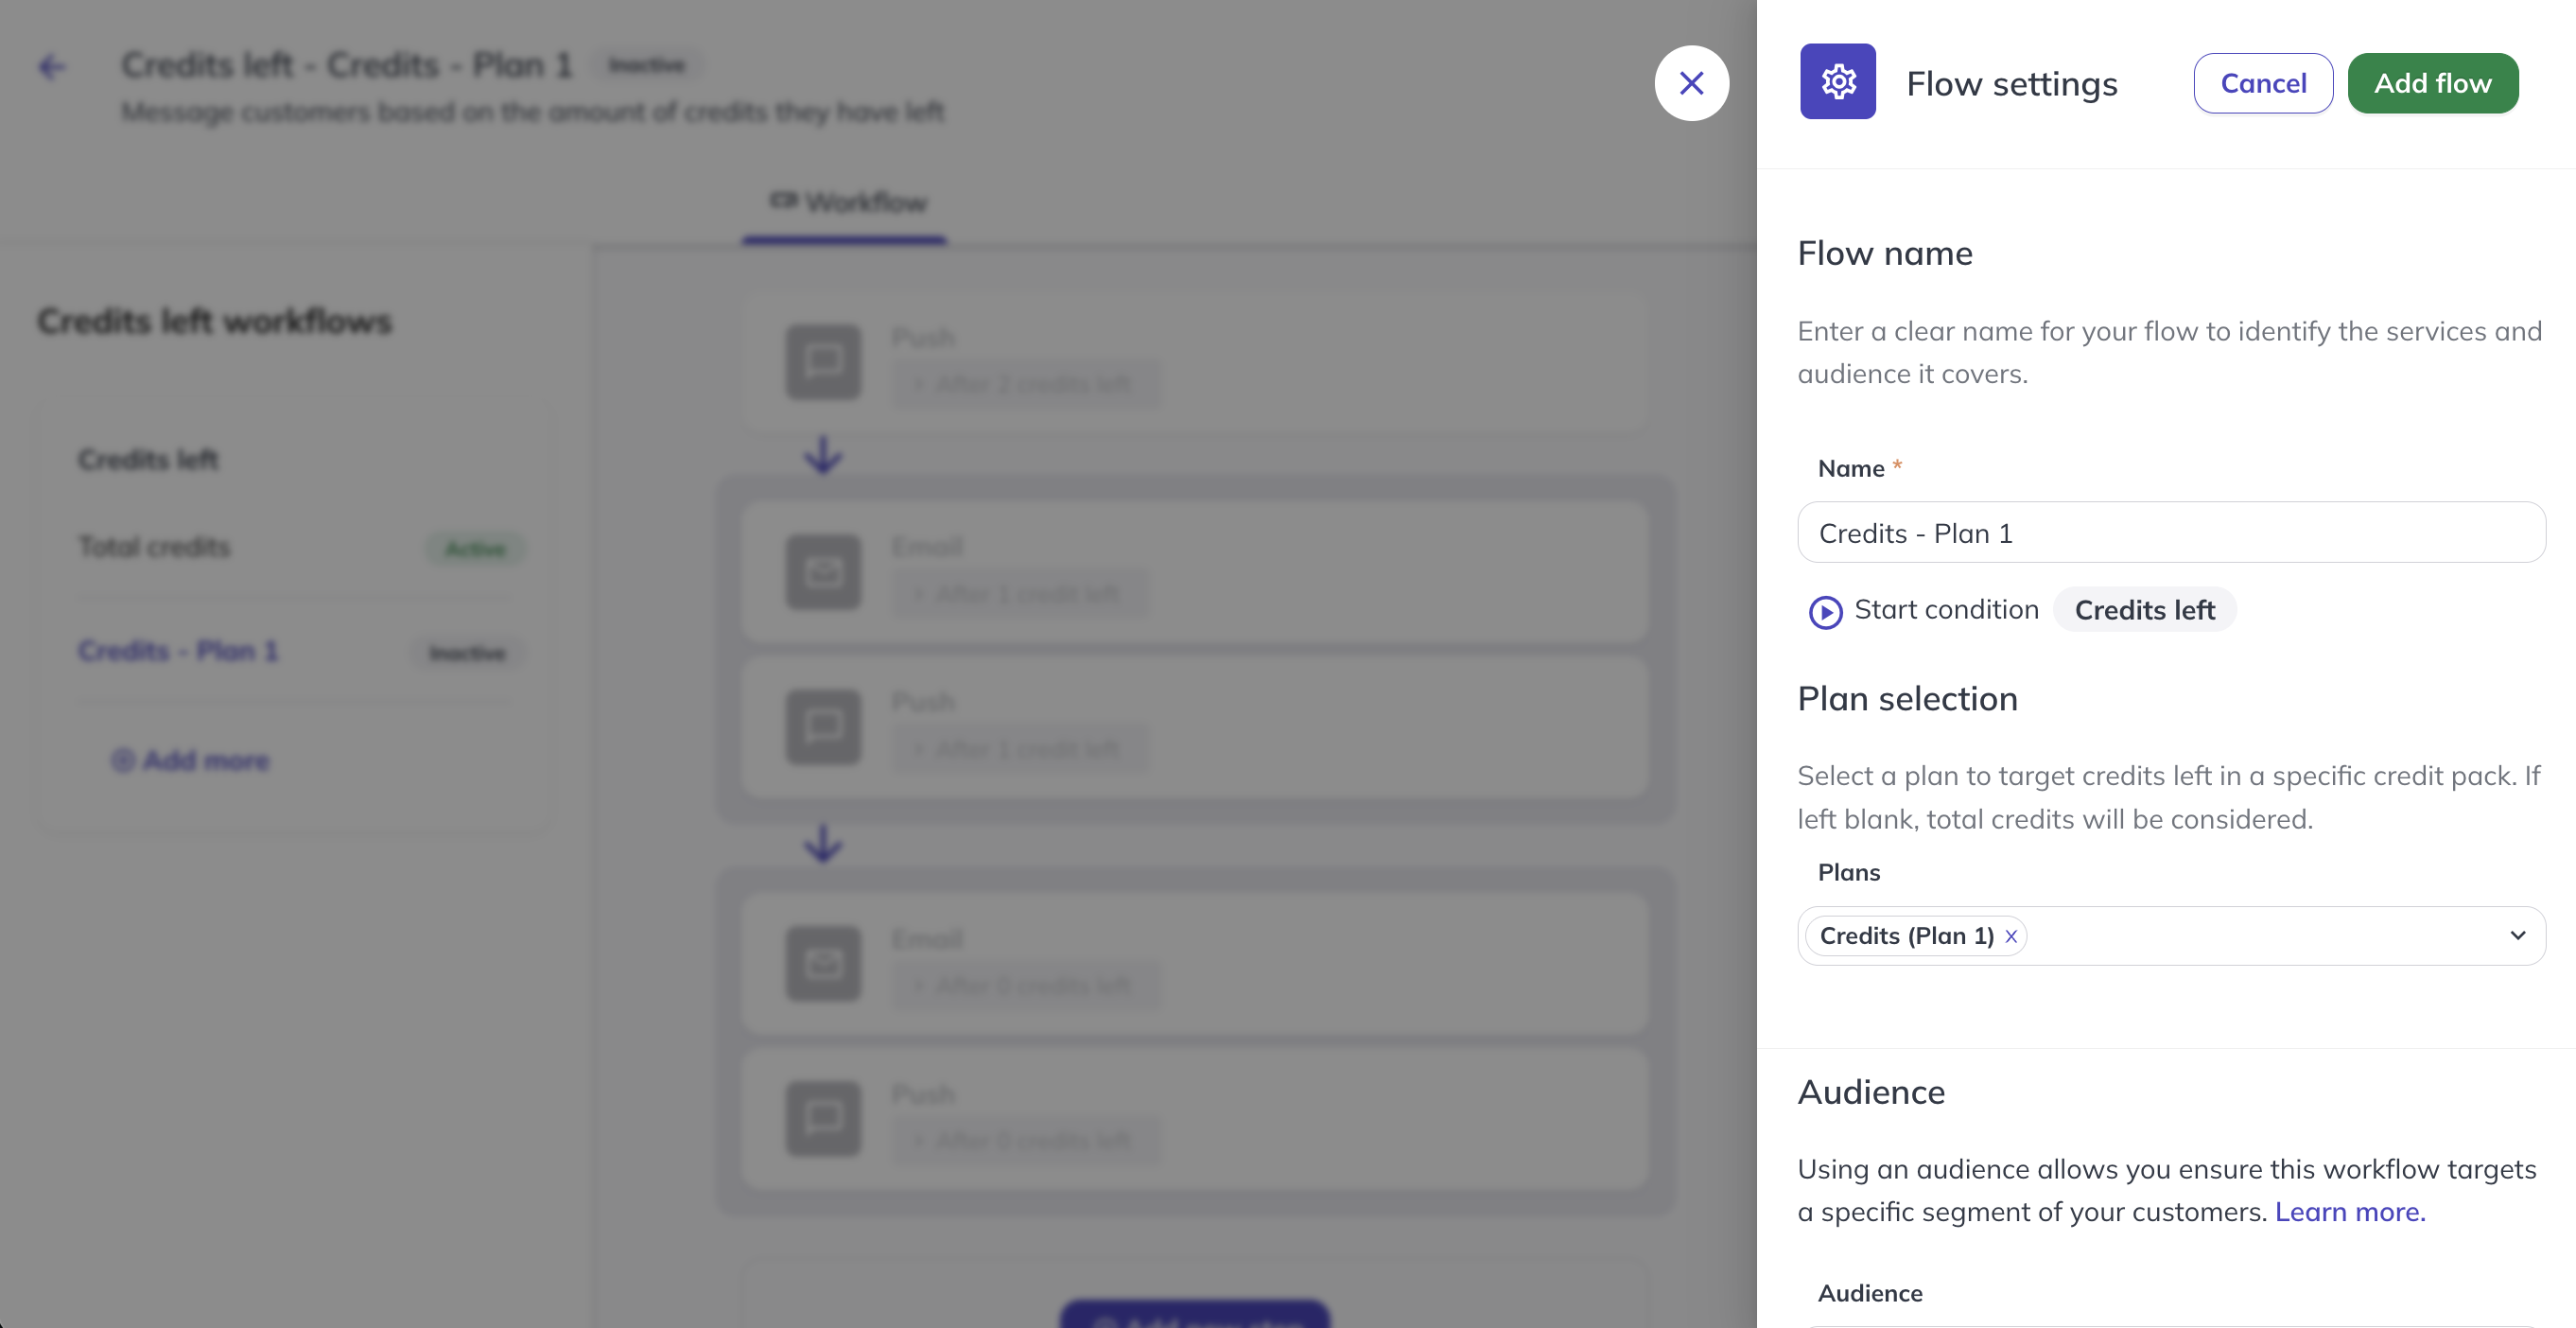Viewport: 2576px width, 1328px height.
Task: Click Add more in workflows list
Action: 190,761
